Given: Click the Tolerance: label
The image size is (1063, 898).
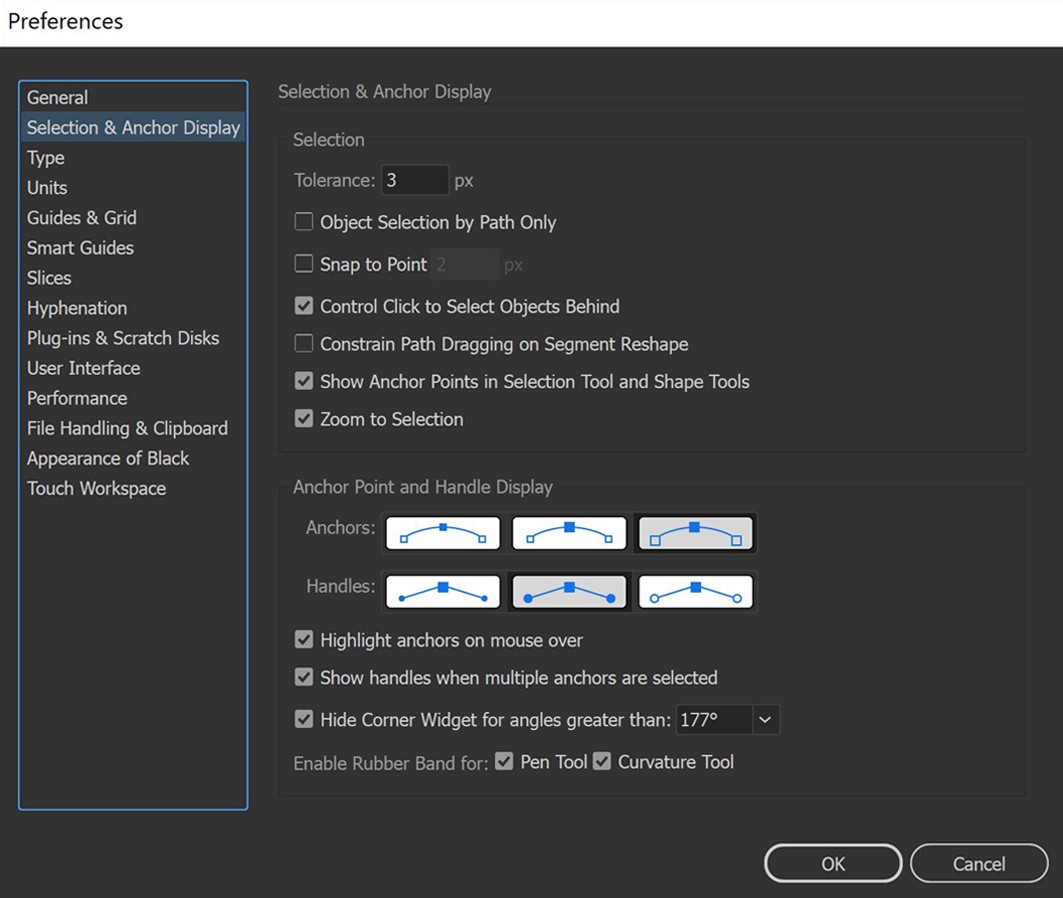Looking at the screenshot, I should pyautogui.click(x=334, y=180).
